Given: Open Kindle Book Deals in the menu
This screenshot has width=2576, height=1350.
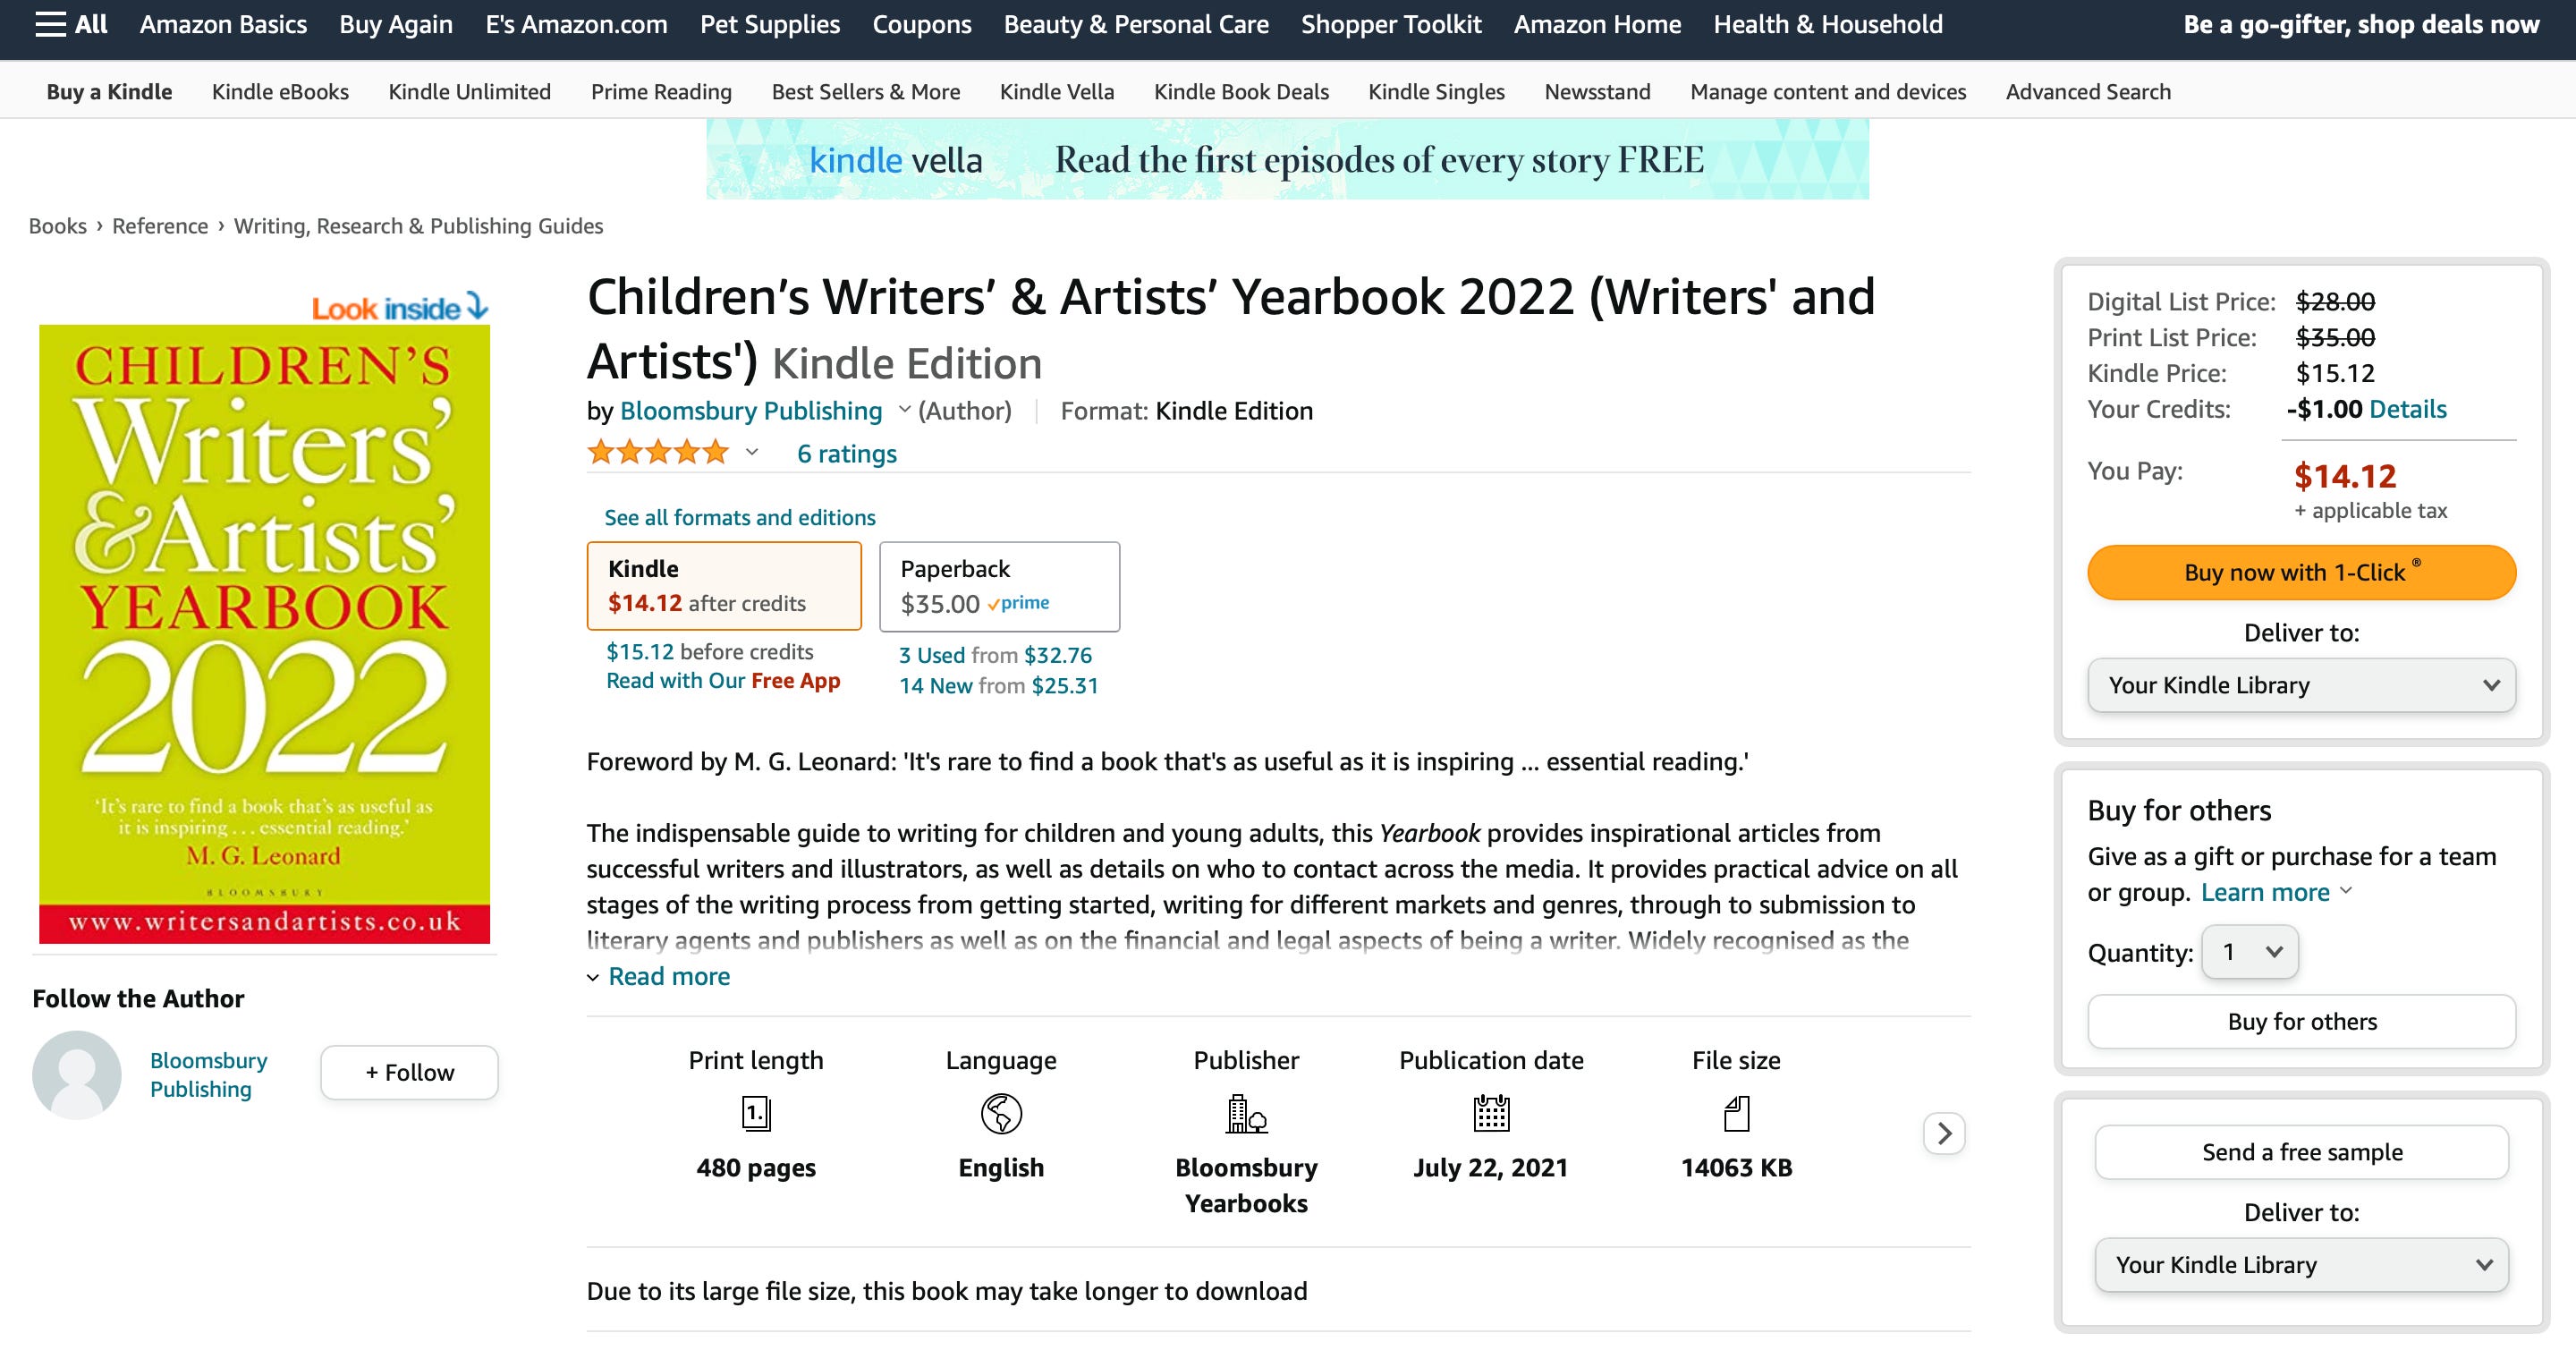Looking at the screenshot, I should [x=1241, y=91].
